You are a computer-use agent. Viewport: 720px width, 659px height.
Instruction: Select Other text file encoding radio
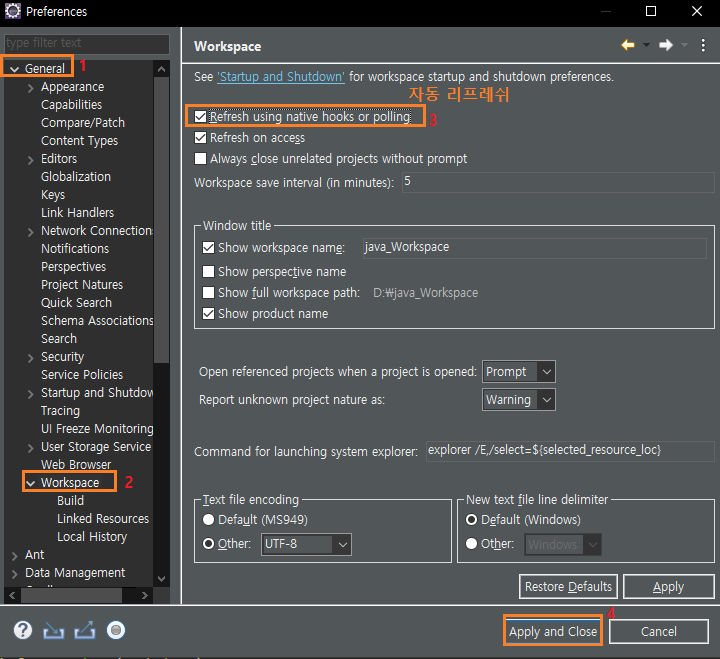[x=208, y=544]
